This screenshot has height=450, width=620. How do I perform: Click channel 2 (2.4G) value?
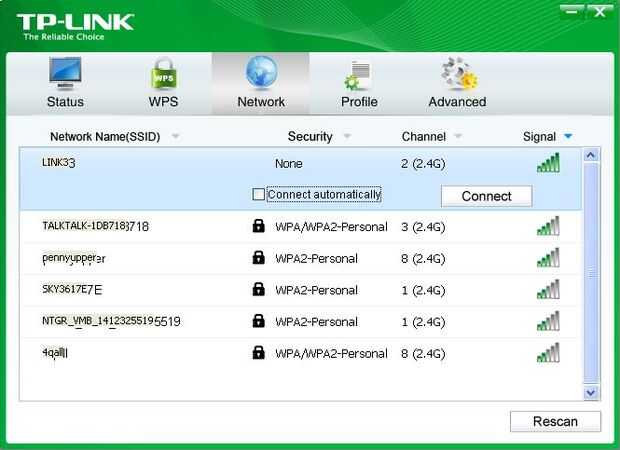(423, 163)
